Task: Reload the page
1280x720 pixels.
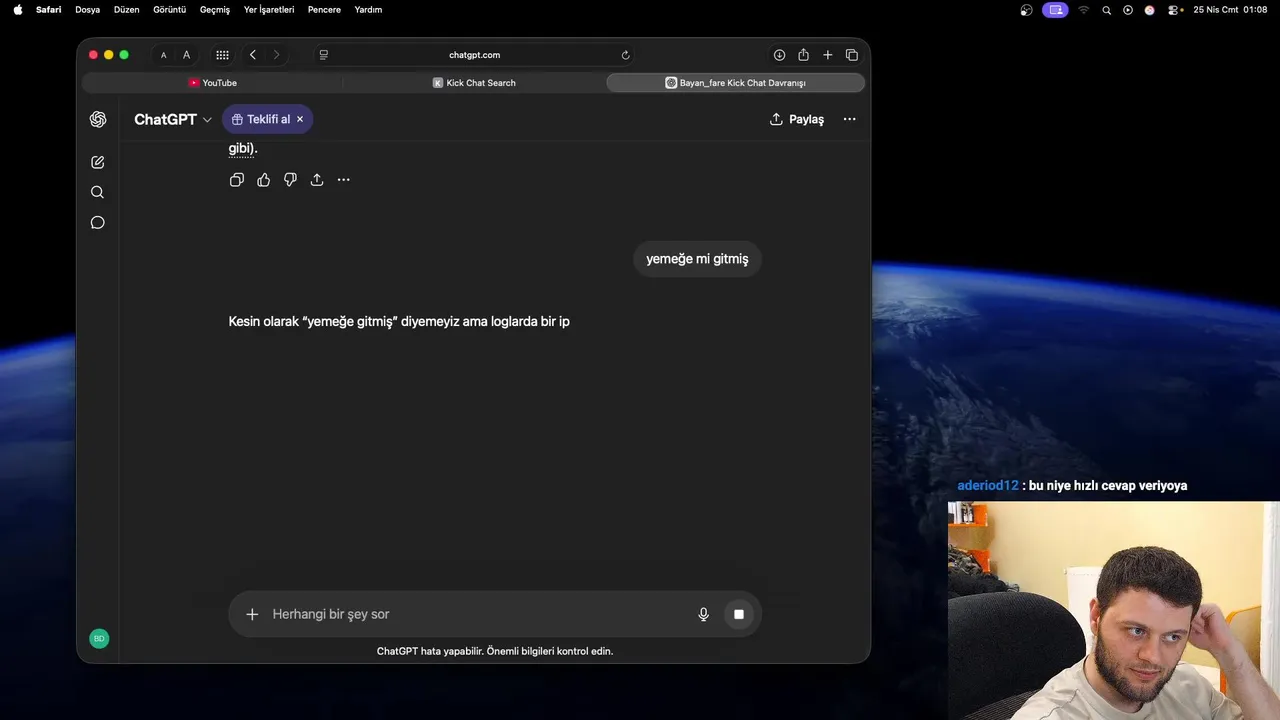Action: [626, 55]
